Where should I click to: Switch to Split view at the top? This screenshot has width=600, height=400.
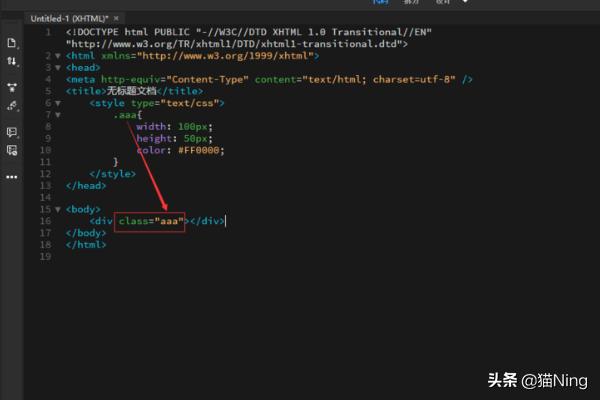coord(410,3)
